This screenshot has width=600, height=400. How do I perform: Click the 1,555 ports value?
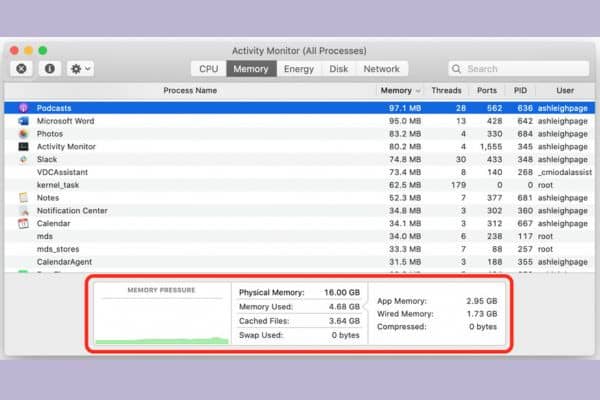pyautogui.click(x=491, y=147)
